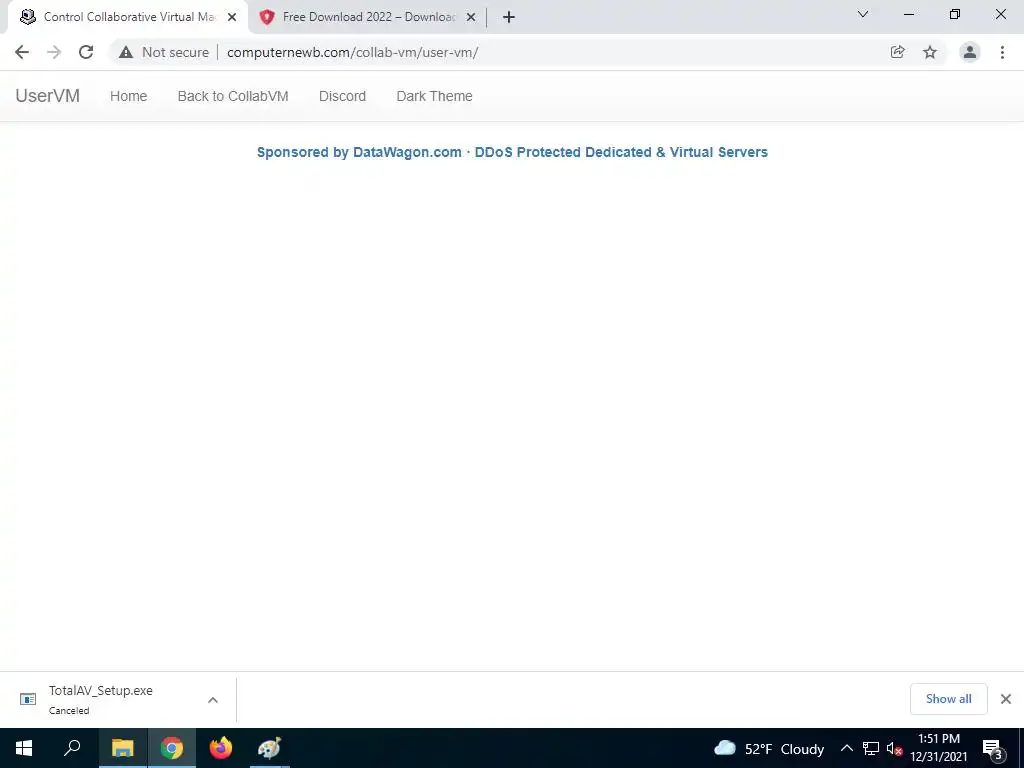Click the muted volume tray icon
Viewport: 1024px width, 768px height.
tap(894, 748)
